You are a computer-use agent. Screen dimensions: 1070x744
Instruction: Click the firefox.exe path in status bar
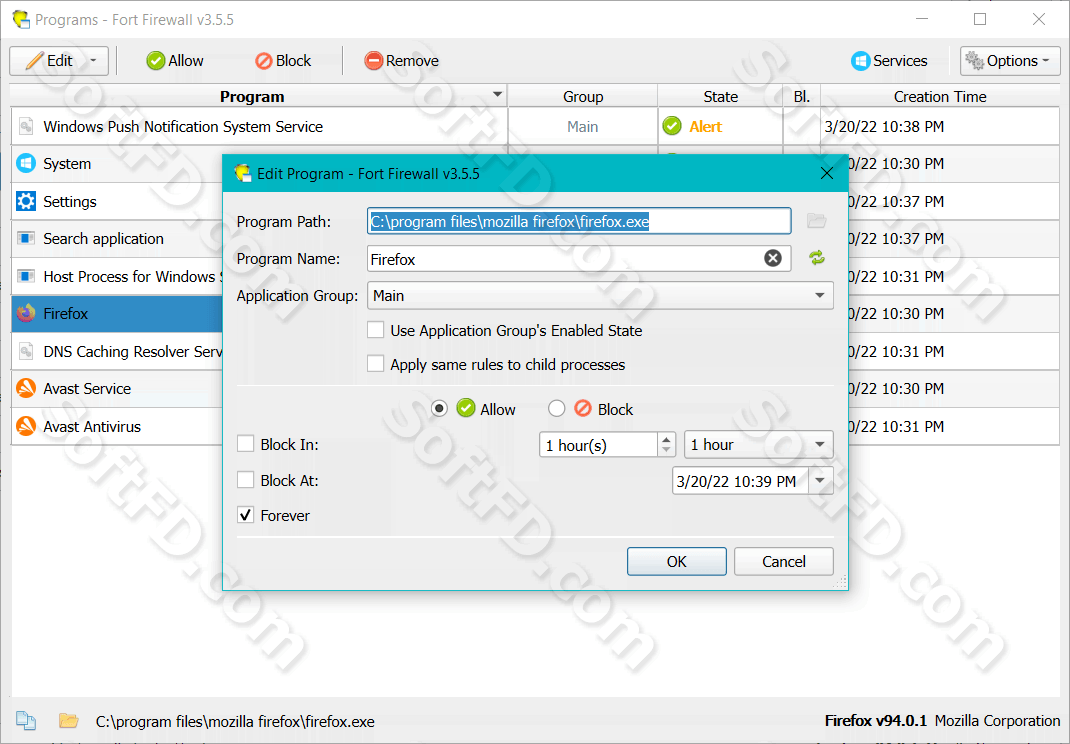pos(235,721)
